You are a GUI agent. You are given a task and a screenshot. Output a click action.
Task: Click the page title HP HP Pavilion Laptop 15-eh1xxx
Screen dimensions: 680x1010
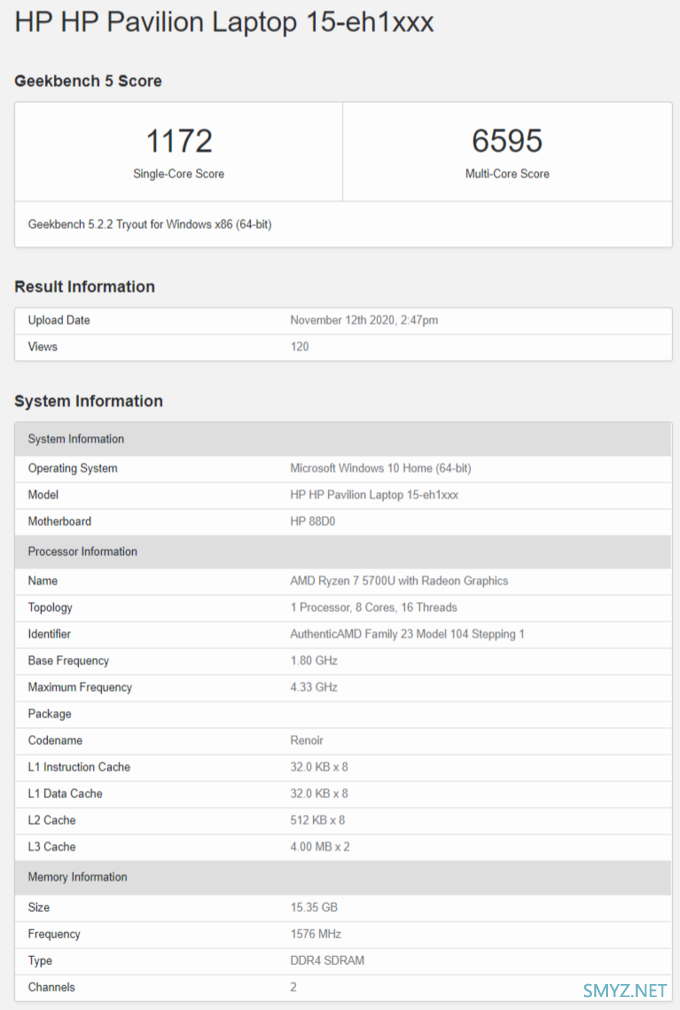pyautogui.click(x=224, y=23)
